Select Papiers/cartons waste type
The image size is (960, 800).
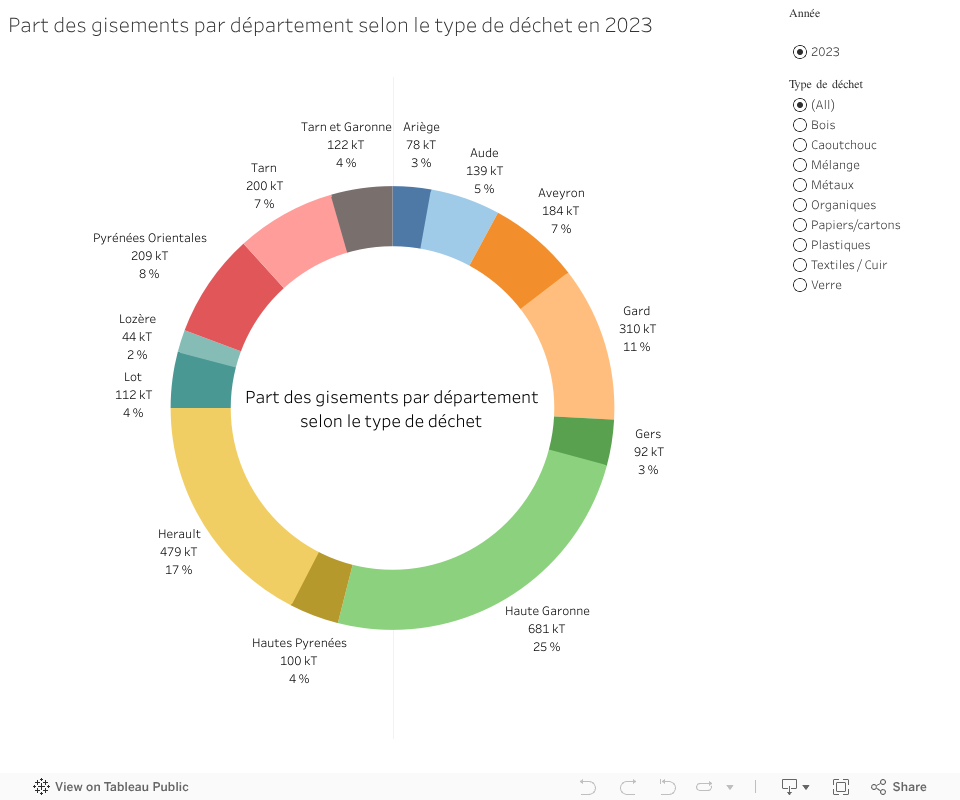tap(800, 225)
